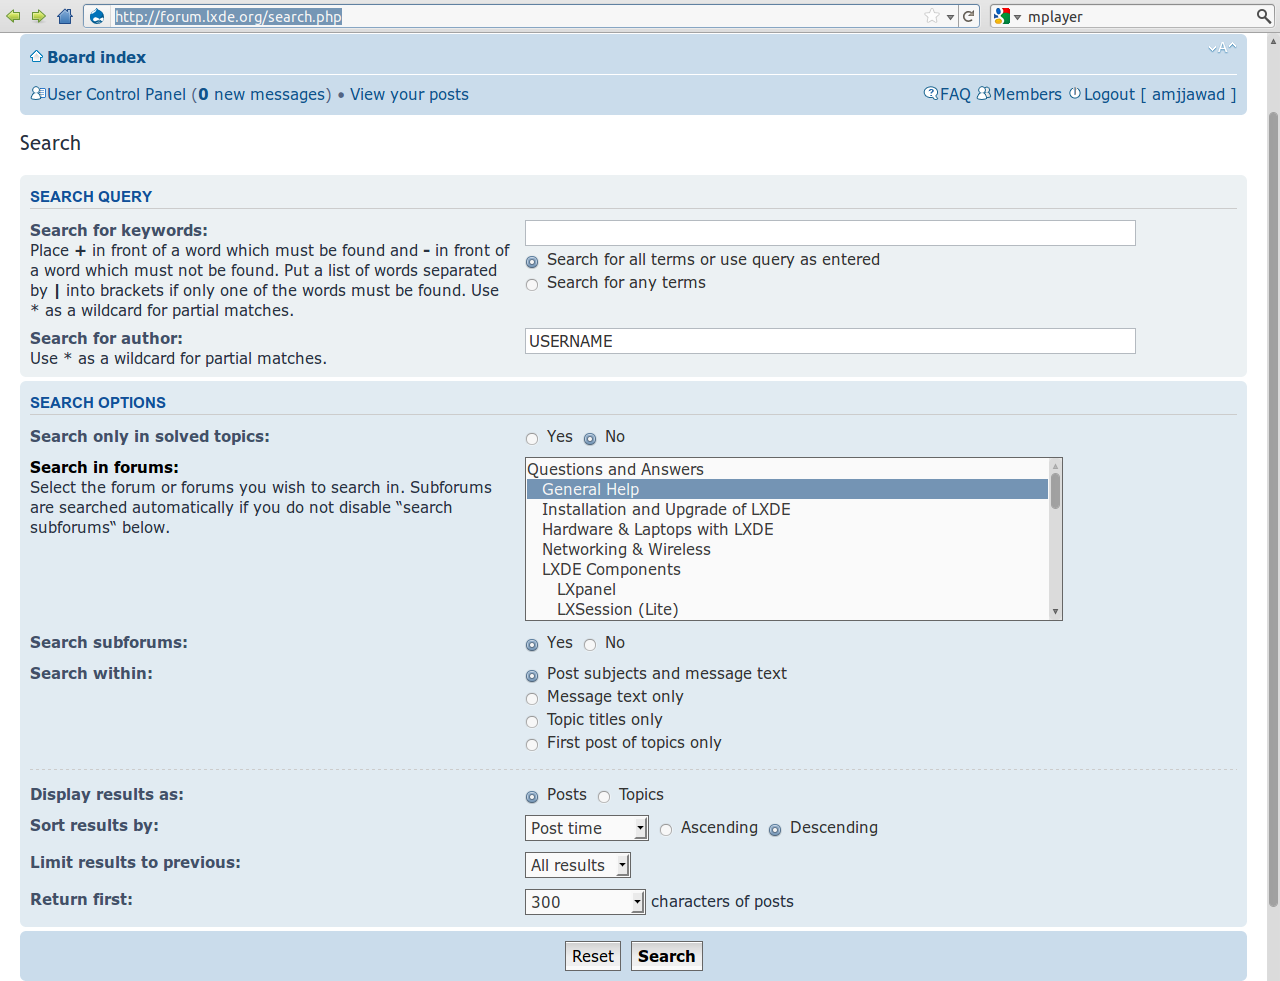Open the Members link
Image resolution: width=1280 pixels, height=981 pixels.
[x=1027, y=94]
